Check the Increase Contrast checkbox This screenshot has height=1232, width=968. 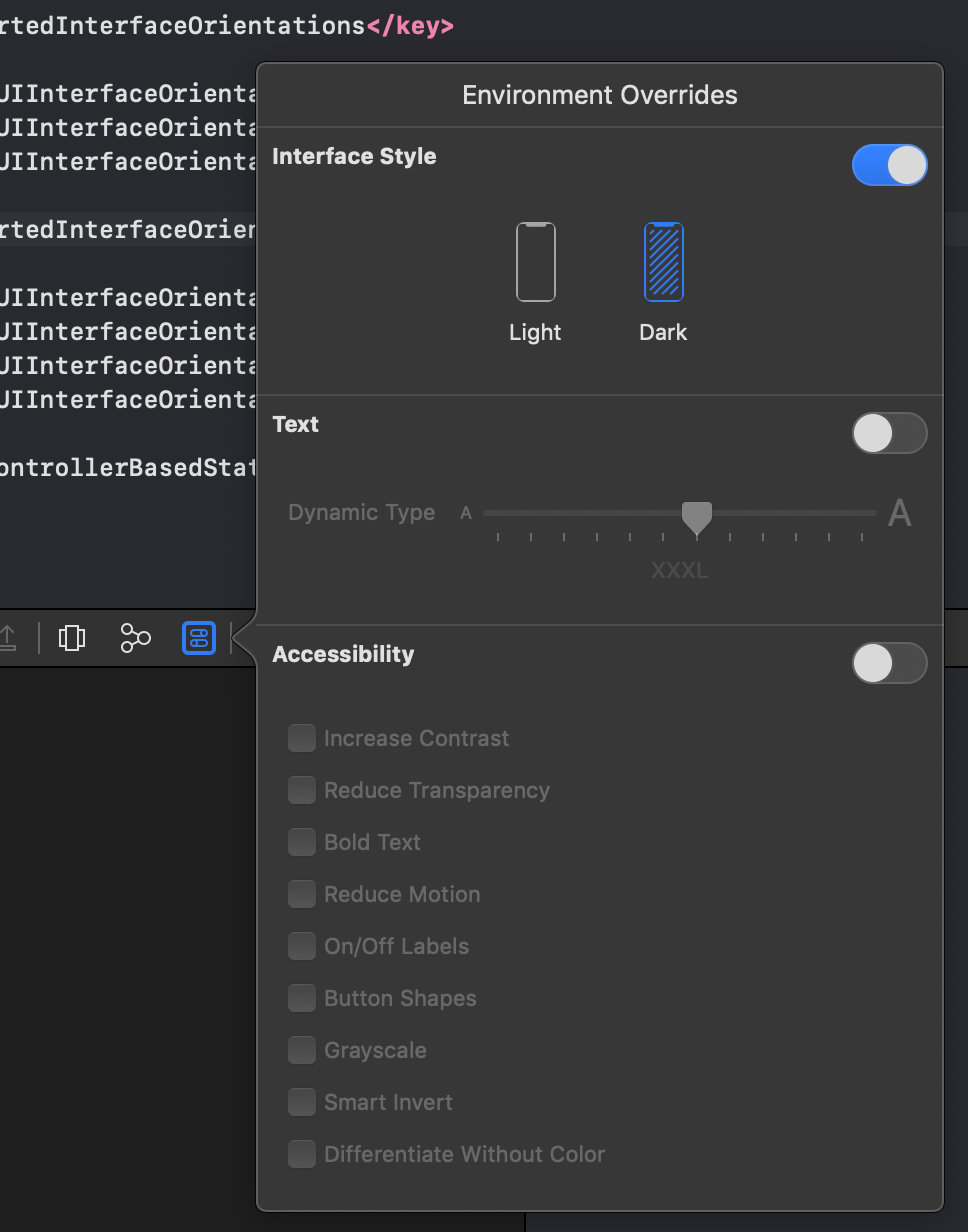301,738
